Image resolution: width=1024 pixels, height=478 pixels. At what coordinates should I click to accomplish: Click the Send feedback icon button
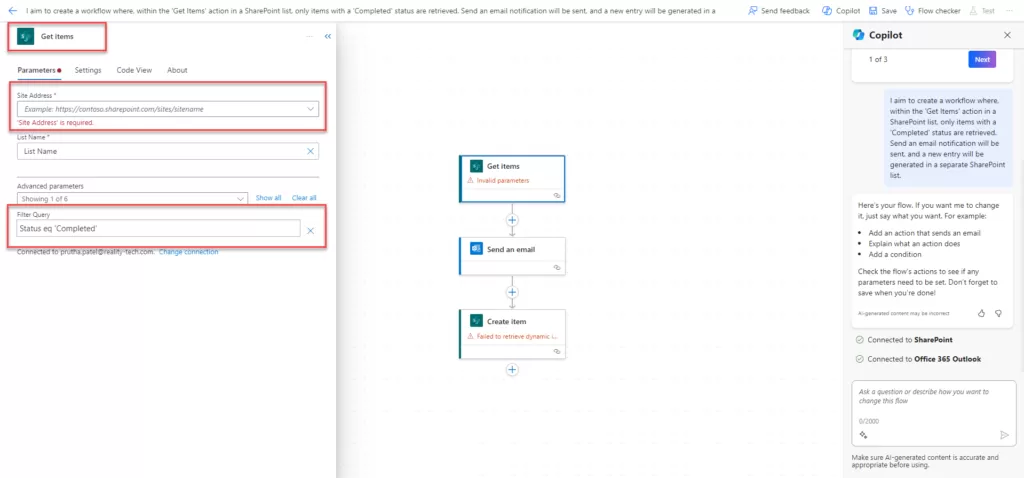[x=752, y=10]
